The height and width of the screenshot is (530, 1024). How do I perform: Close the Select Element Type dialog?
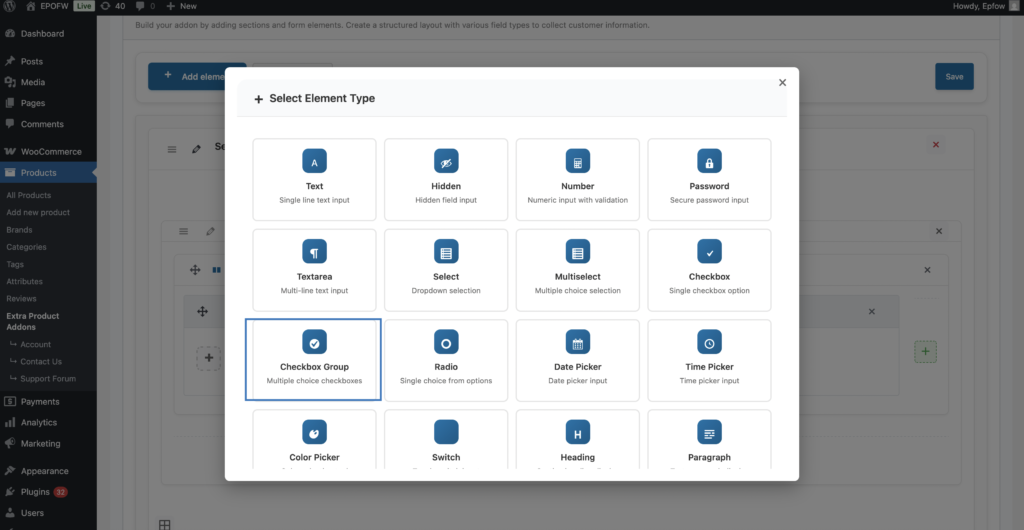click(x=782, y=83)
